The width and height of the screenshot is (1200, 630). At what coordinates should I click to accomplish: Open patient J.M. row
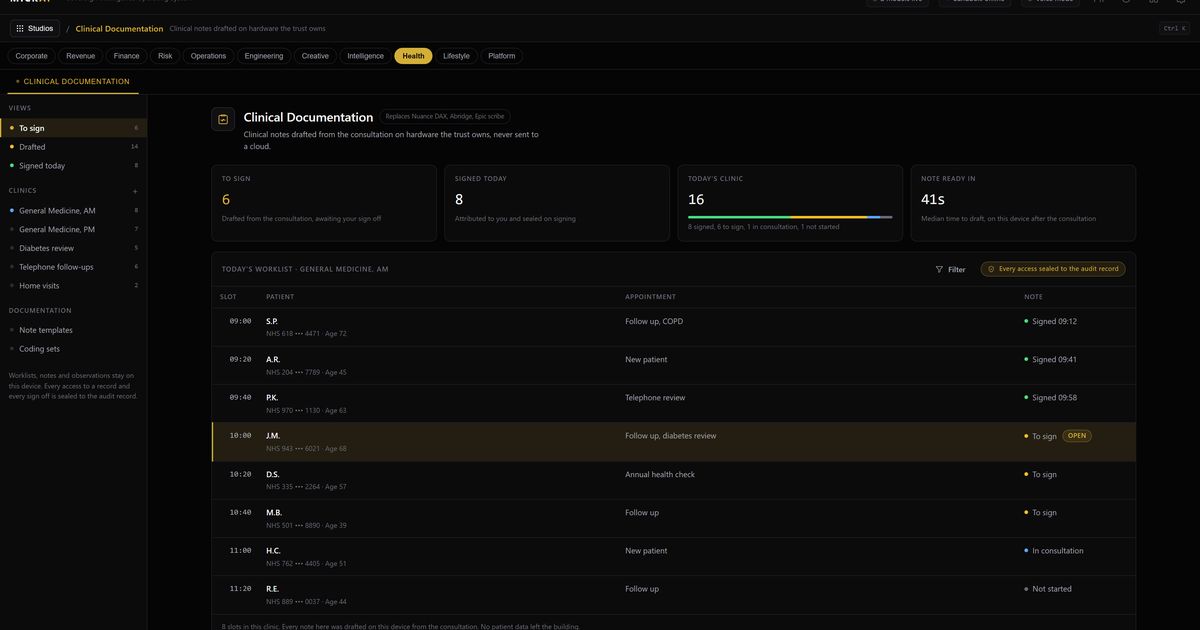[x=673, y=442]
